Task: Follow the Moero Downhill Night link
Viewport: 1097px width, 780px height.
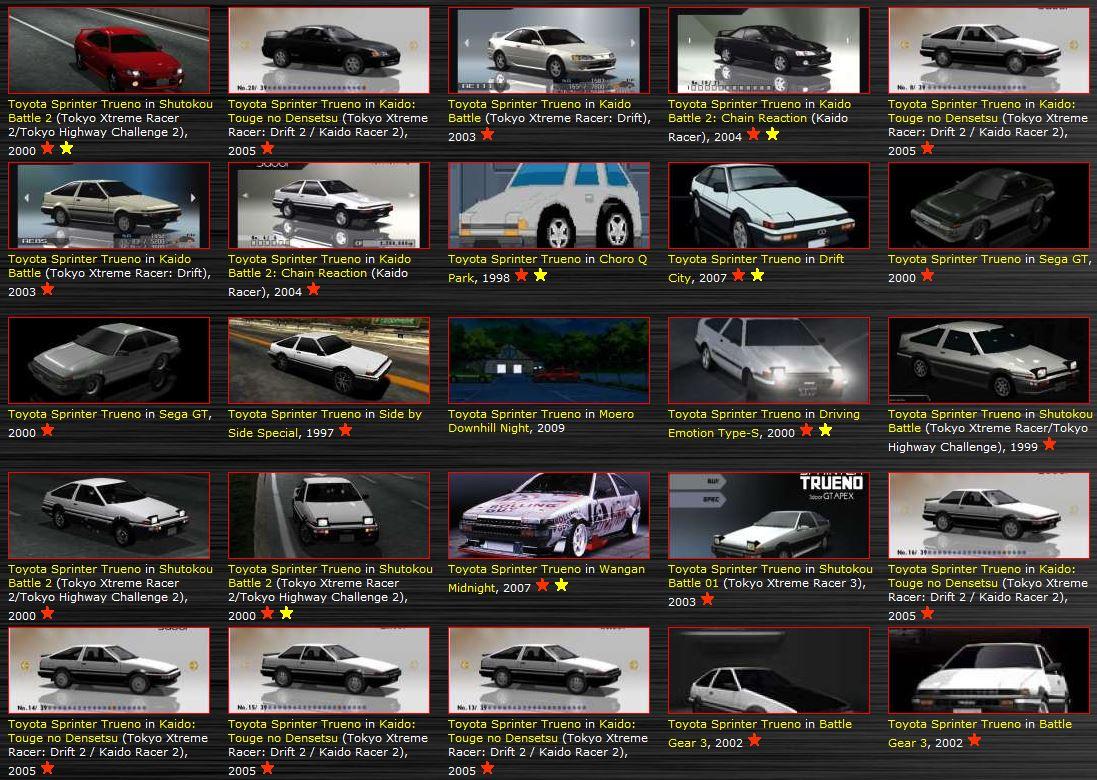Action: pos(616,414)
